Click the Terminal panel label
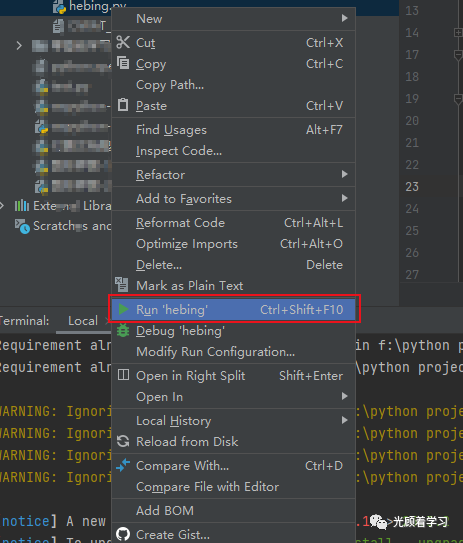 [x=24, y=321]
